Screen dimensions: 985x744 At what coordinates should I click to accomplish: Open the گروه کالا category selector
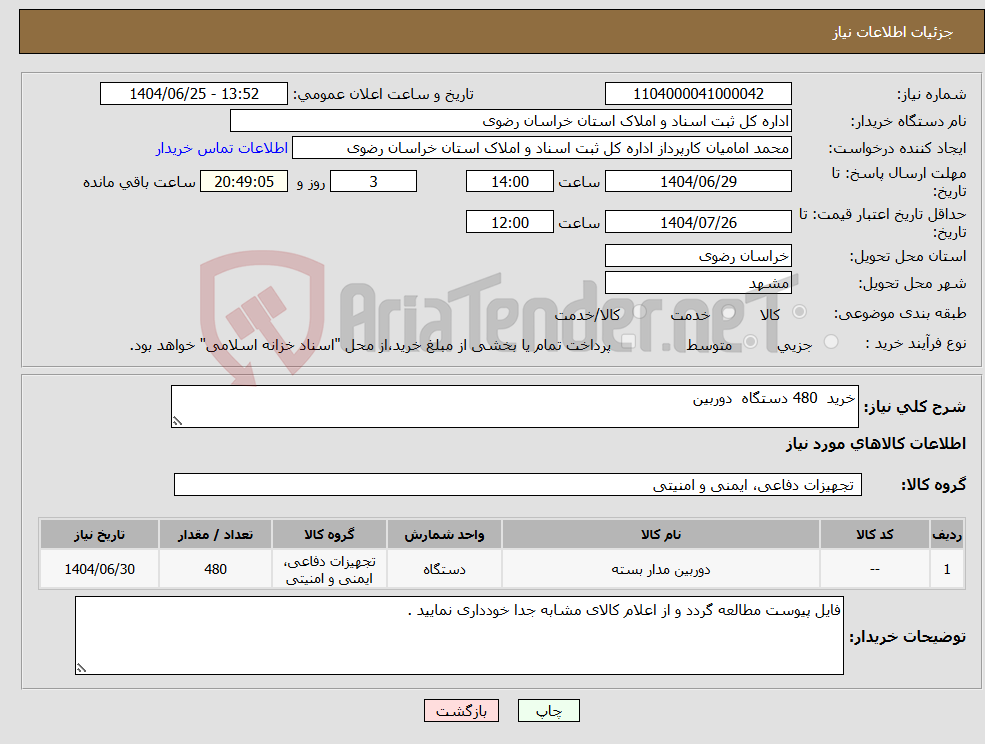point(517,484)
